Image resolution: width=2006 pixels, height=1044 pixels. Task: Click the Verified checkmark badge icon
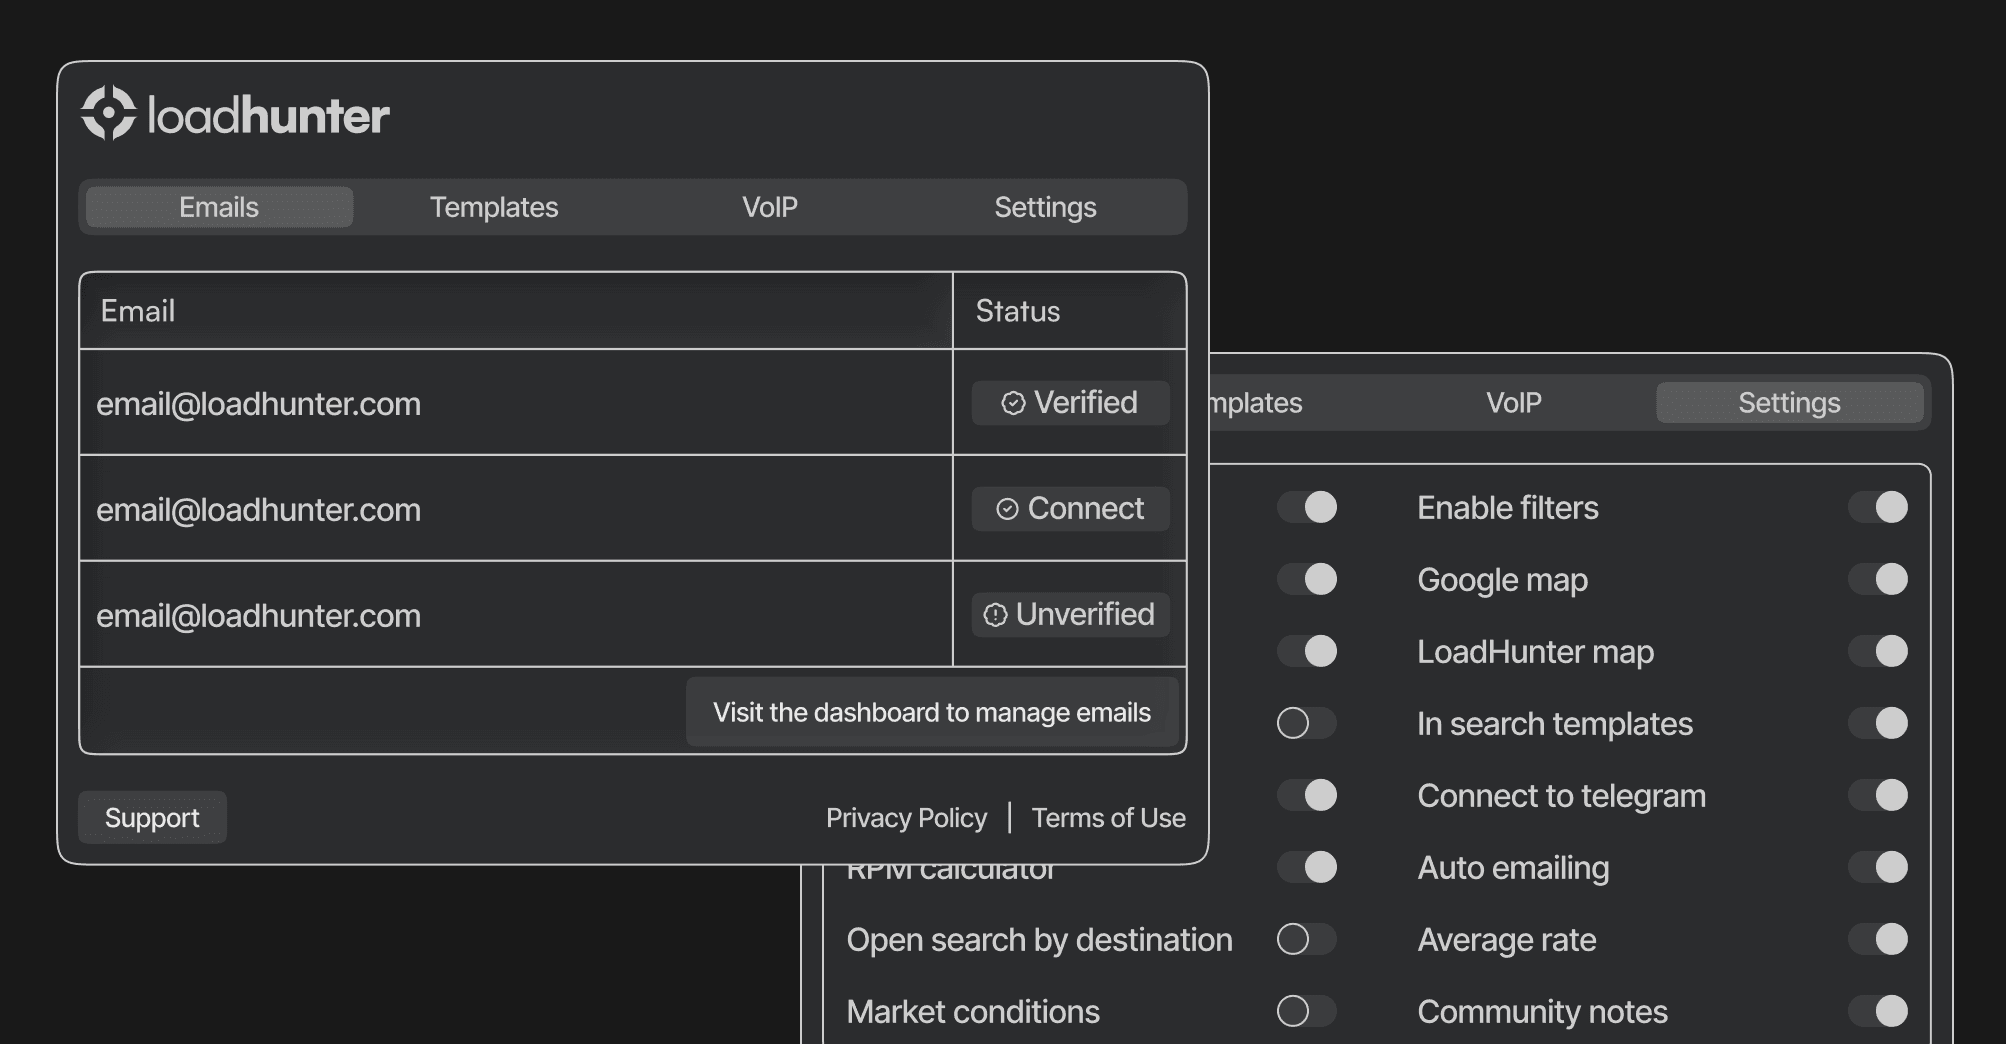coord(1013,403)
